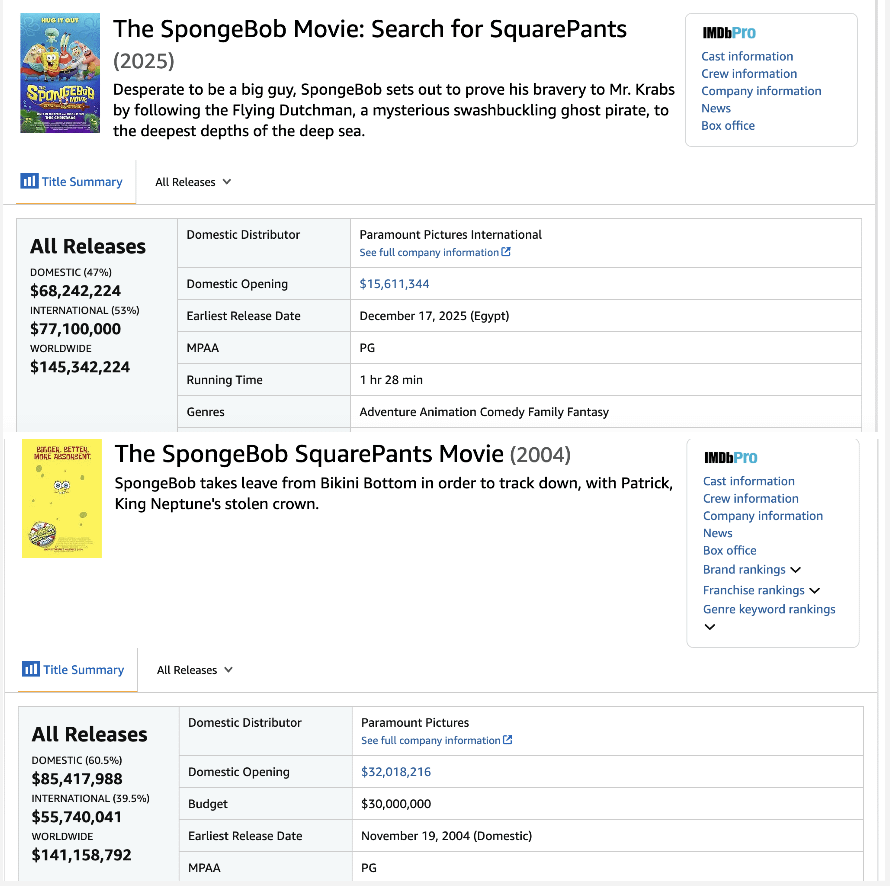Open the All Releases dropdown for the 2004 movie
The height and width of the screenshot is (886, 890).
tap(195, 670)
